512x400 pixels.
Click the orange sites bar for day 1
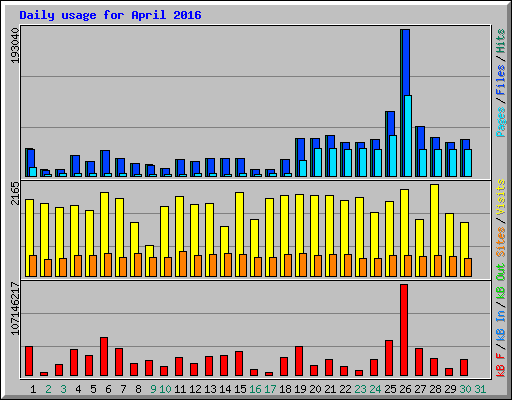click(33, 266)
